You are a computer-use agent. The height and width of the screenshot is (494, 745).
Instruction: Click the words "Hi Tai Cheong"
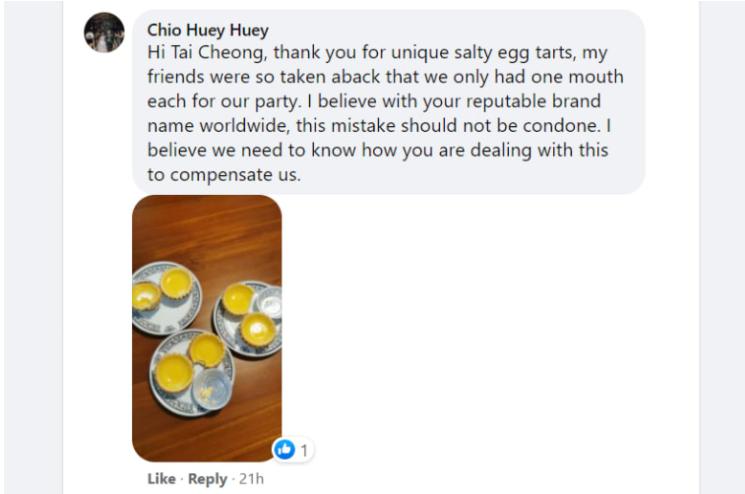pos(196,55)
